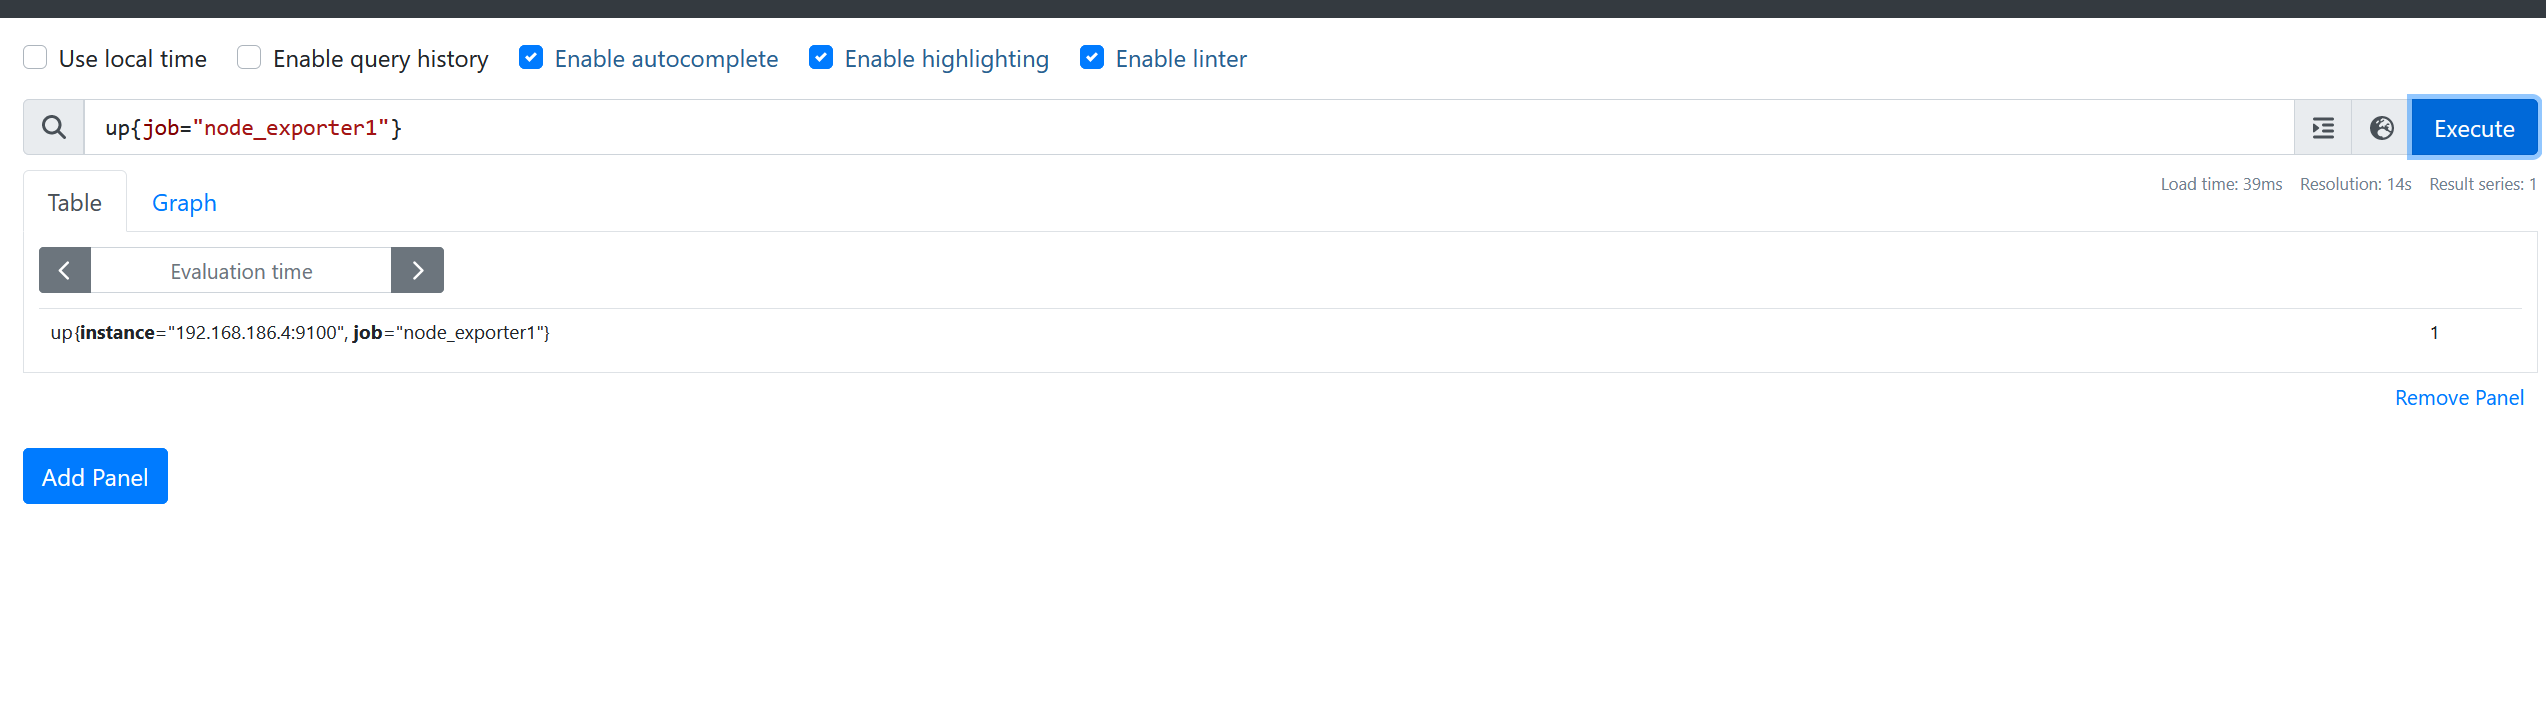Click the Add Panel button
Viewport: 2546px width, 702px height.
(95, 477)
